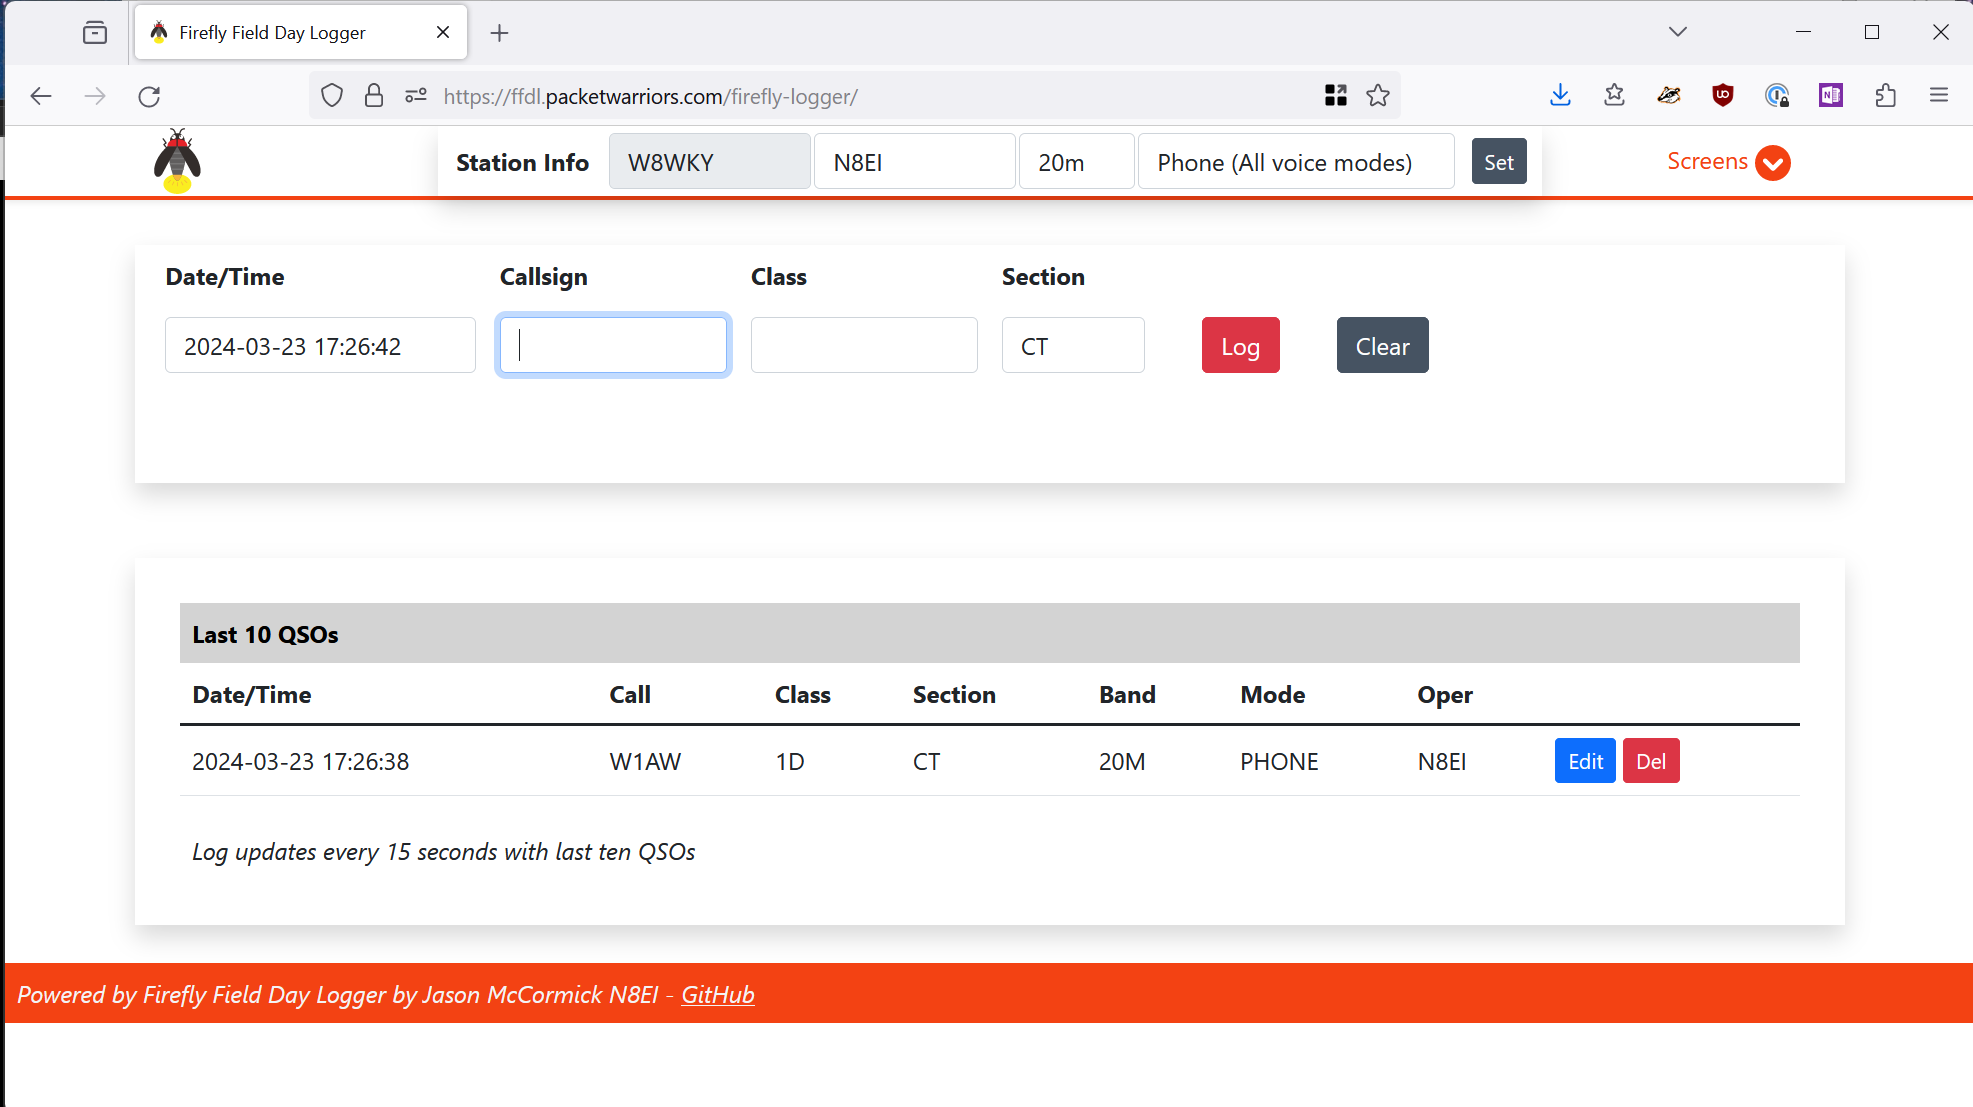Open a new browser tab
This screenshot has height=1107, width=1973.
(499, 33)
